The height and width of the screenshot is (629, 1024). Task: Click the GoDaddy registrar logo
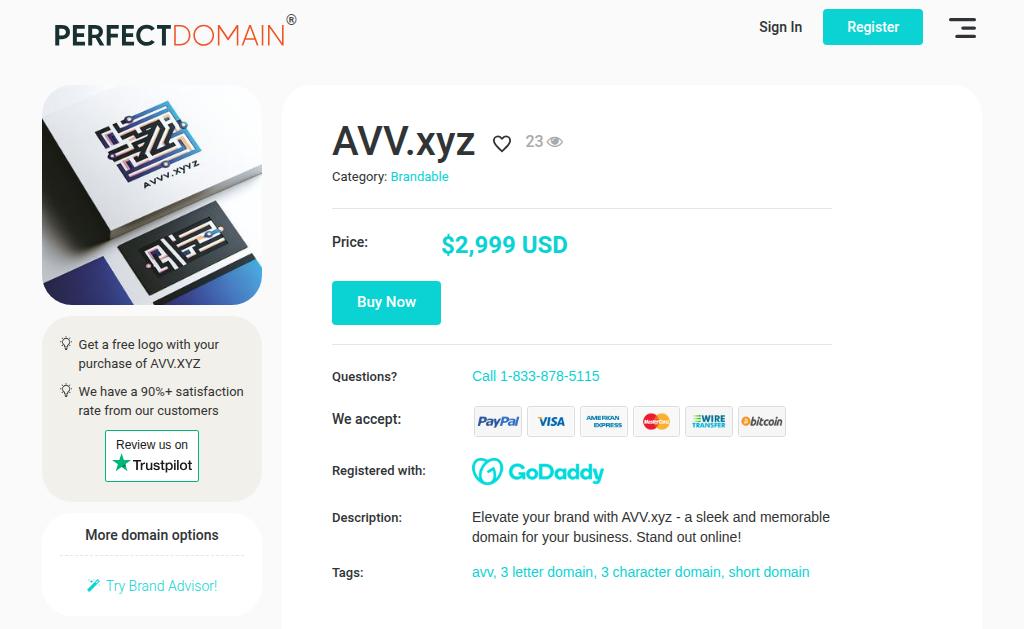[538, 471]
